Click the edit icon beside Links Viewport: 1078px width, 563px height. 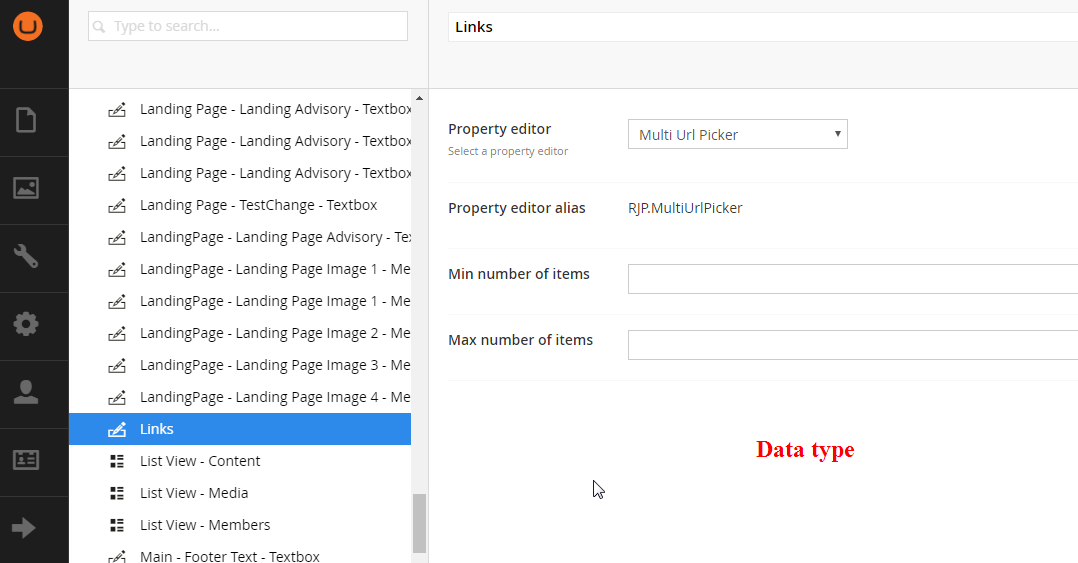[117, 429]
